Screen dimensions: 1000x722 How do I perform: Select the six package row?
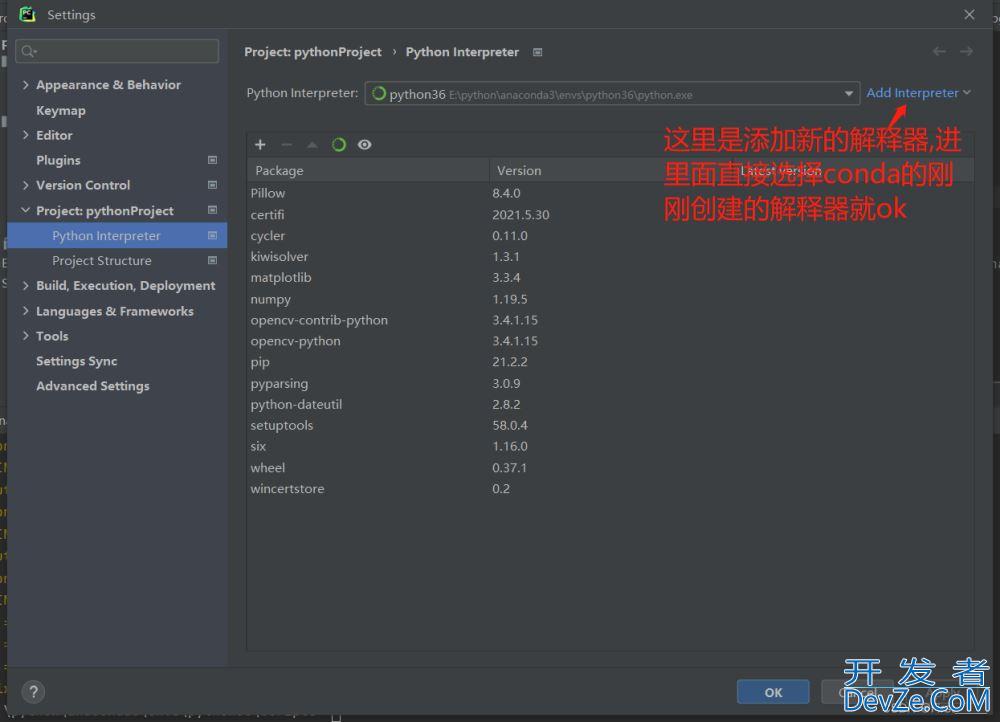[610, 446]
